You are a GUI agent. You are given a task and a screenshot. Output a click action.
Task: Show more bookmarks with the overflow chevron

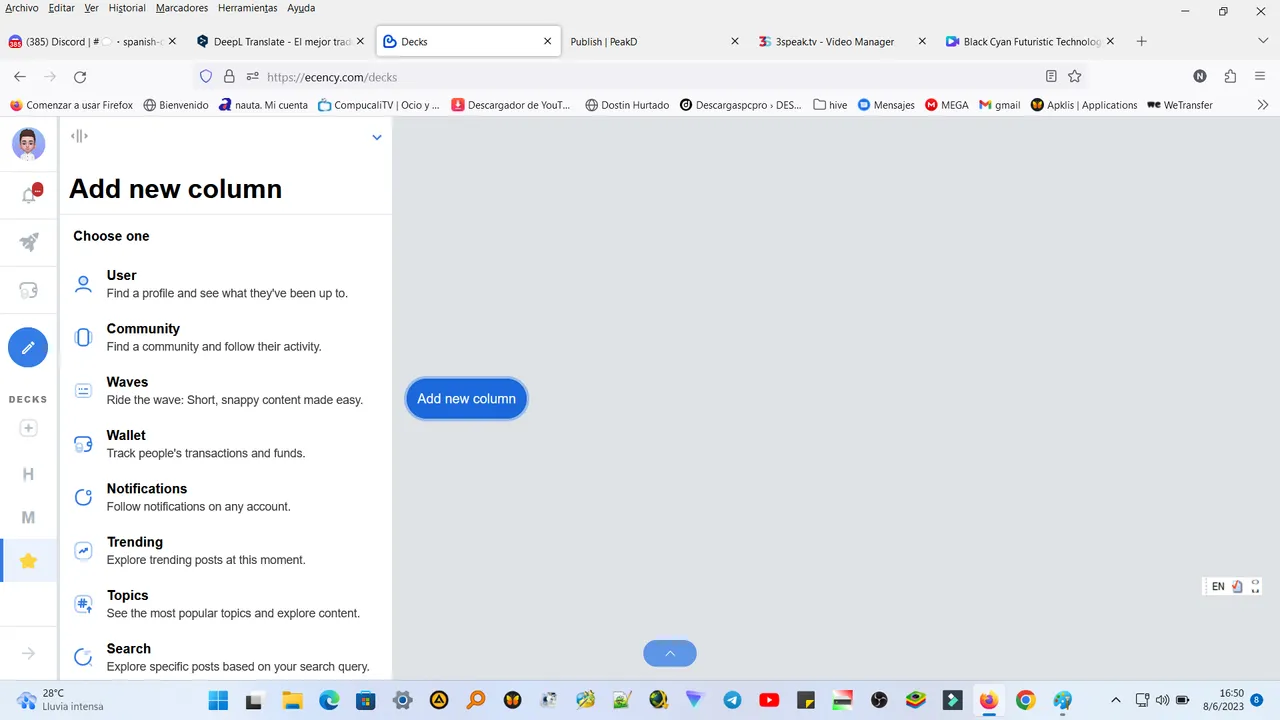1263,105
